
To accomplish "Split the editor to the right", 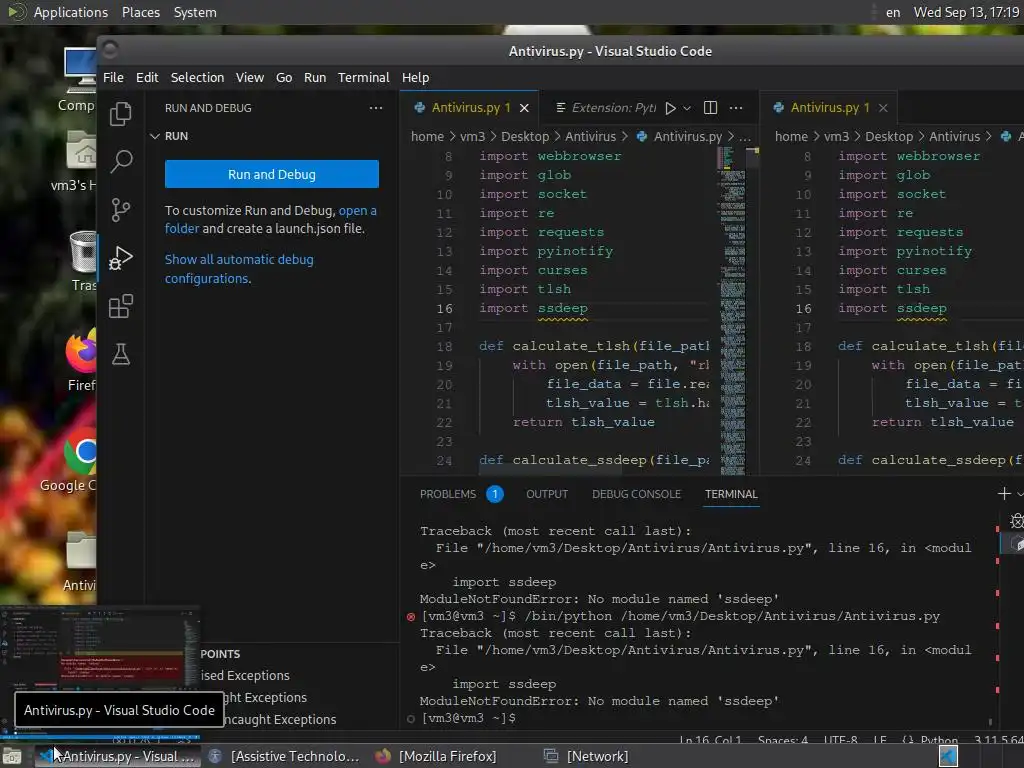I will pos(711,108).
